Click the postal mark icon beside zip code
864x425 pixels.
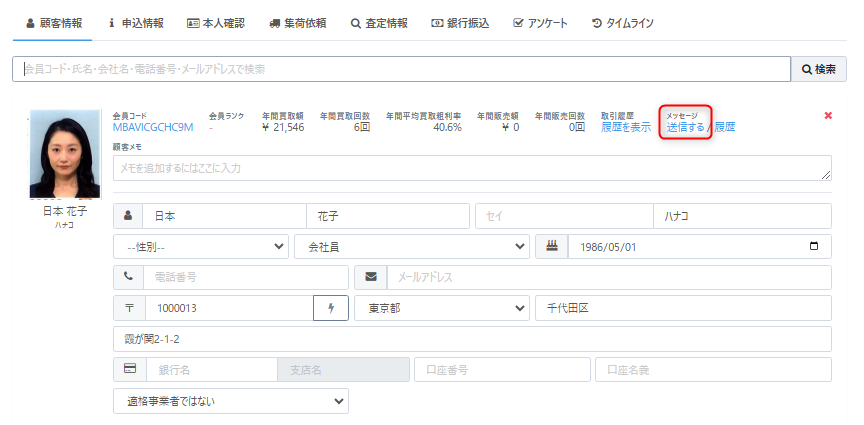coord(129,308)
